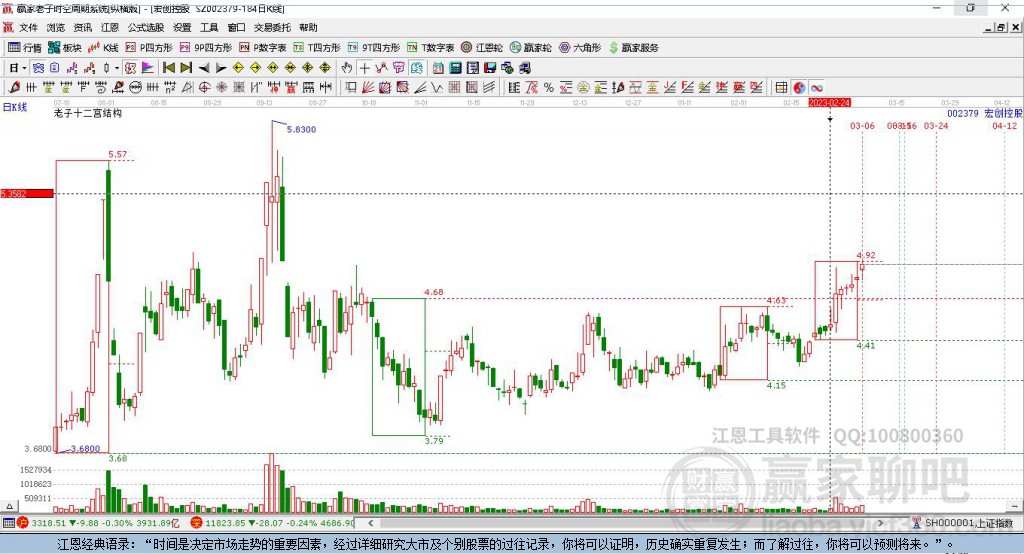The image size is (1024, 554).
Task: Open the 赢家轮 wheel tool
Action: click(x=531, y=48)
